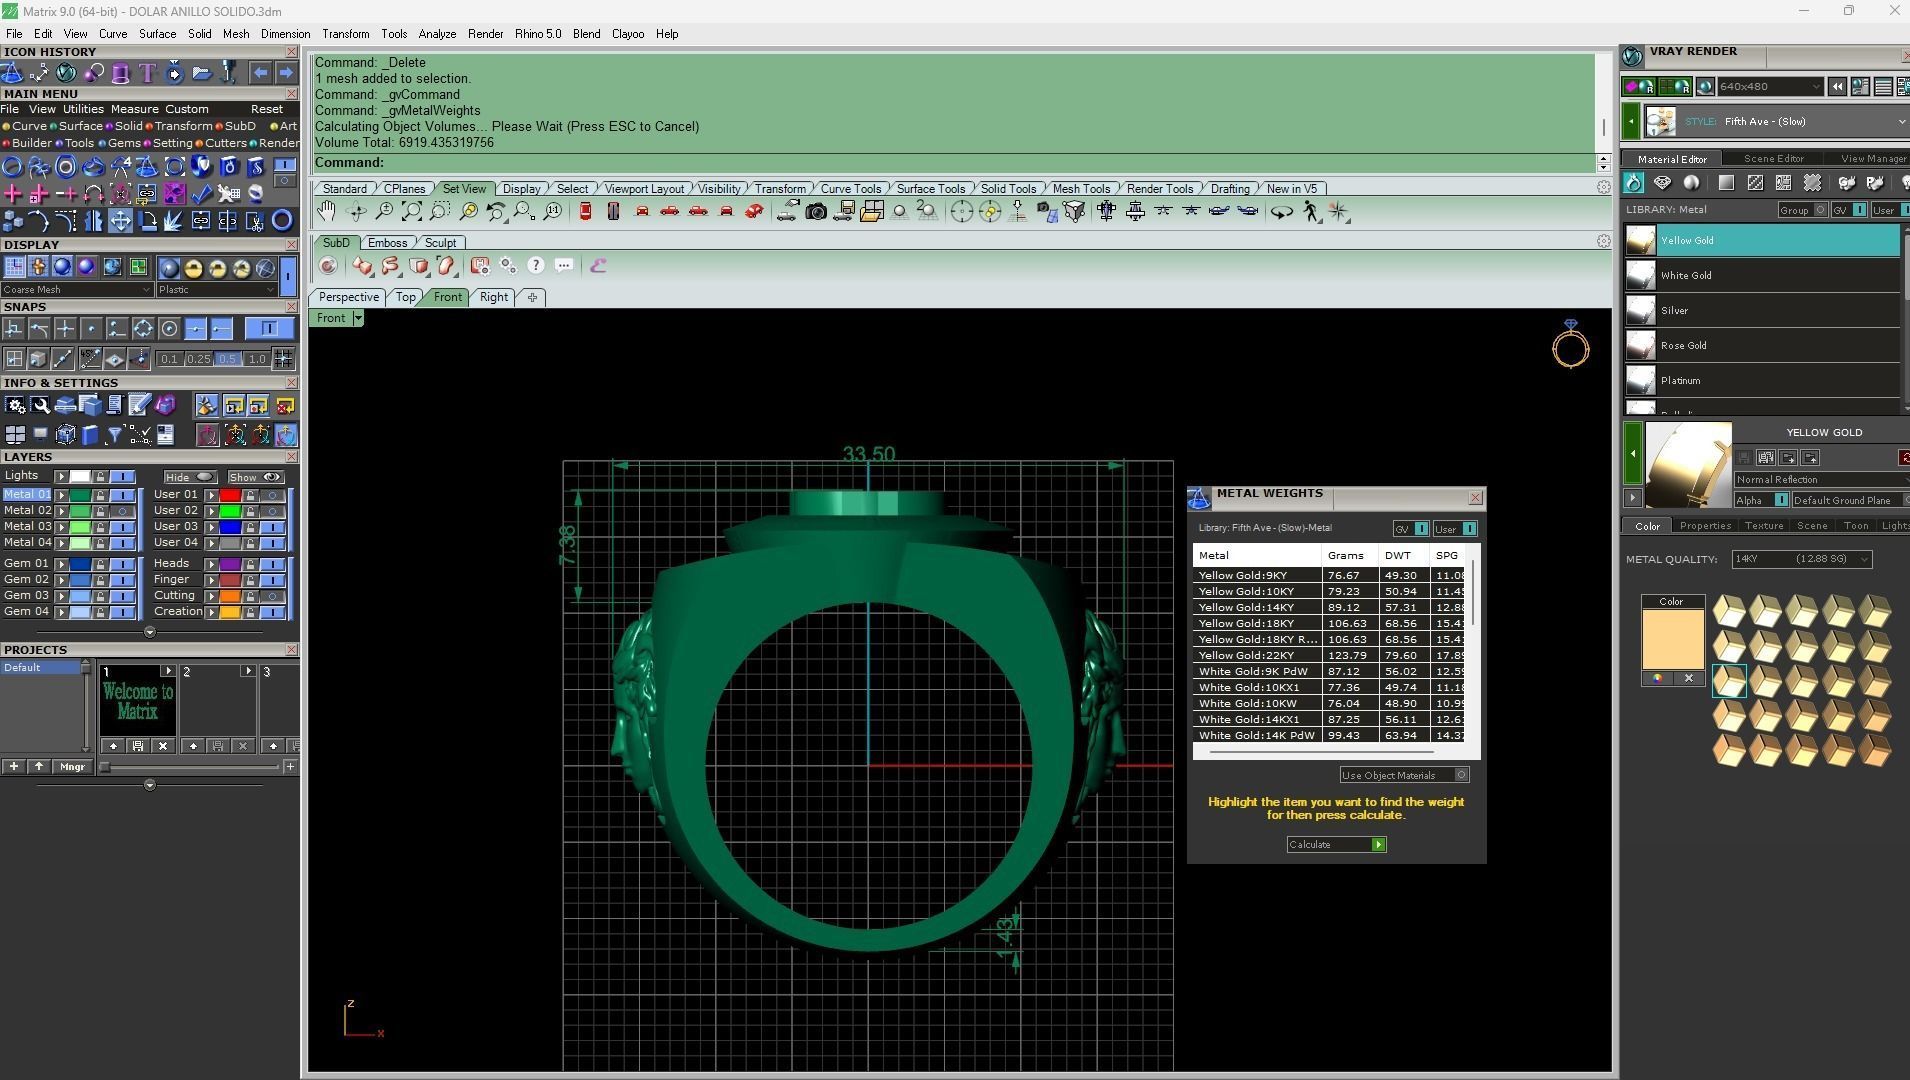Click the funnel filter icon in Info & Settings
1910x1080 pixels.
click(114, 434)
